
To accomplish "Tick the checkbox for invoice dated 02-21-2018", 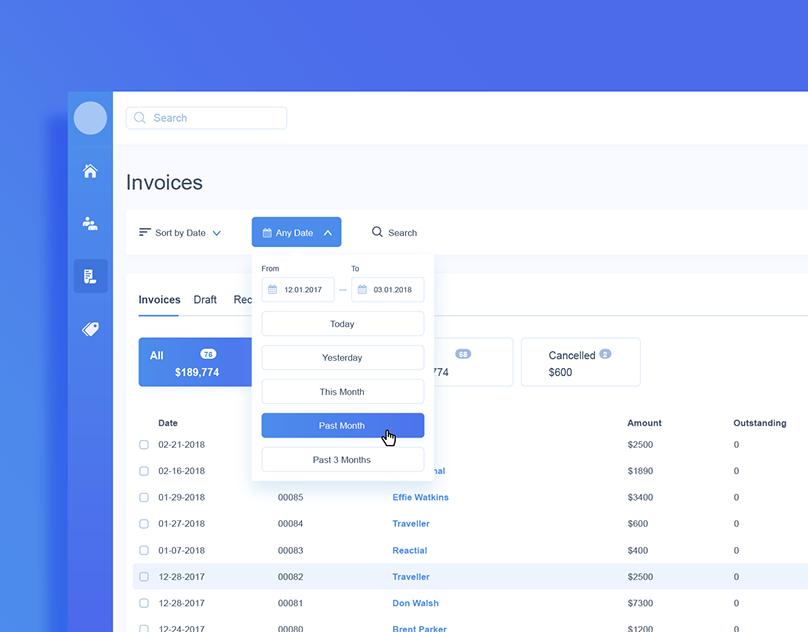I will (144, 444).
